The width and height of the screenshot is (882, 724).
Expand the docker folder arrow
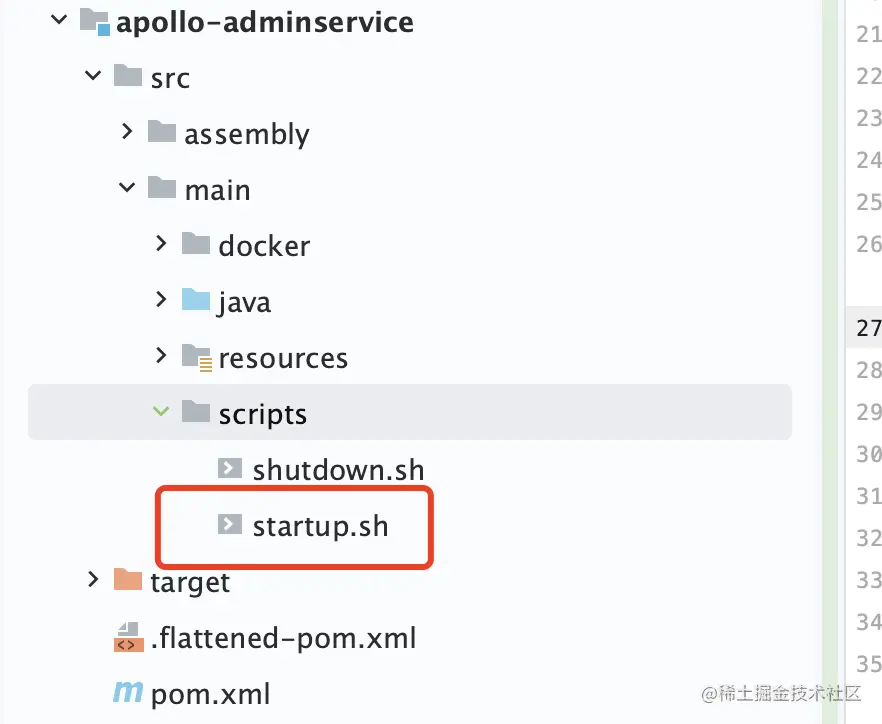coord(161,245)
